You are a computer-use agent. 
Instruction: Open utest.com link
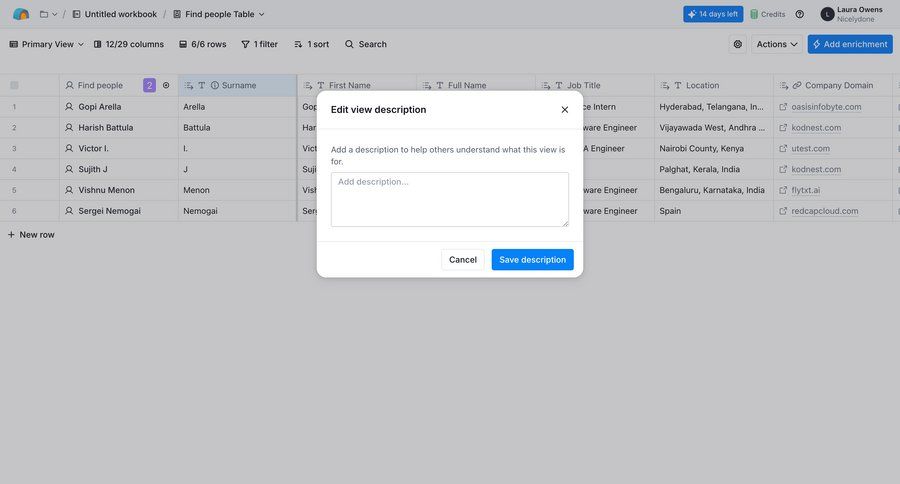tap(810, 148)
